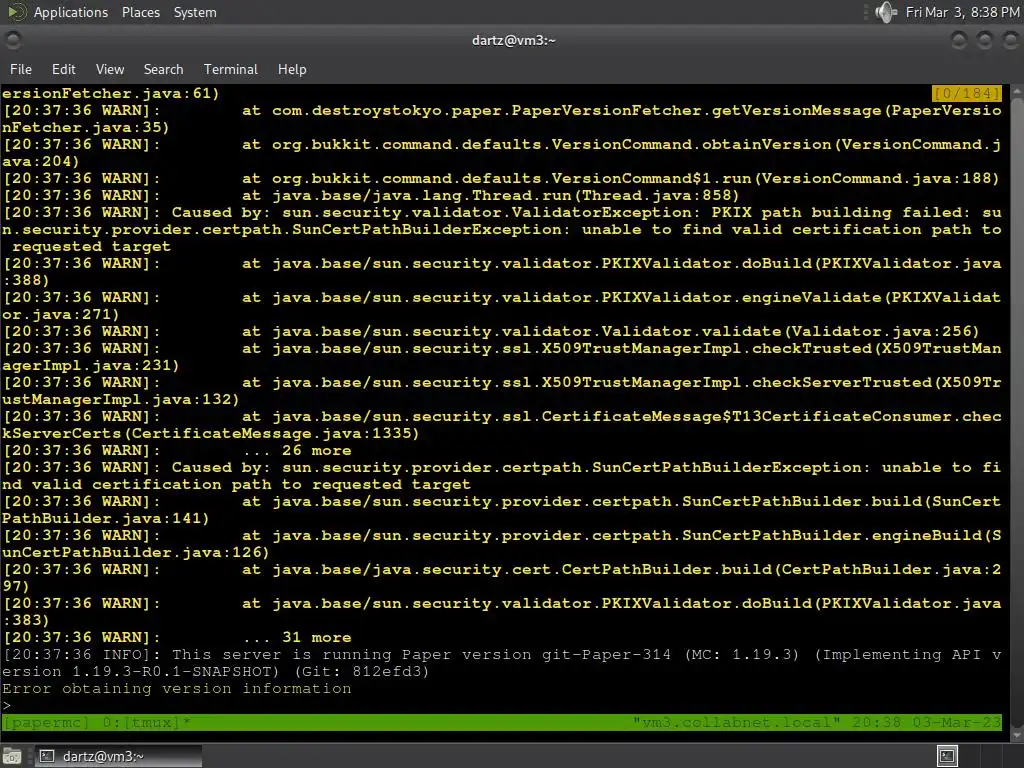This screenshot has height=768, width=1024.
Task: Click the clock showing Fri Mar 3
Action: pyautogui.click(x=962, y=12)
